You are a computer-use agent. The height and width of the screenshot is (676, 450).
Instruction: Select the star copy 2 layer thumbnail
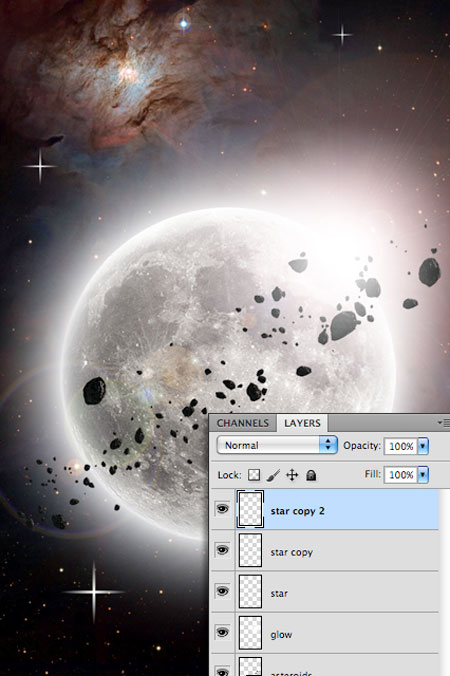click(250, 509)
